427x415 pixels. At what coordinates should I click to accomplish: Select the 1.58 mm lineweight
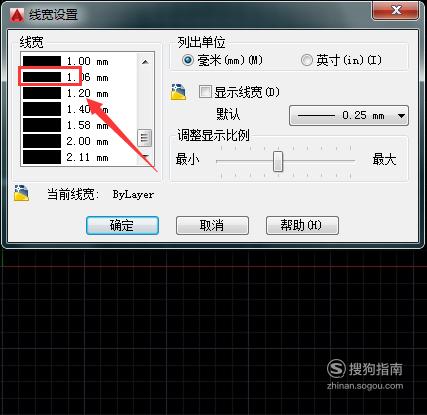pyautogui.click(x=79, y=125)
